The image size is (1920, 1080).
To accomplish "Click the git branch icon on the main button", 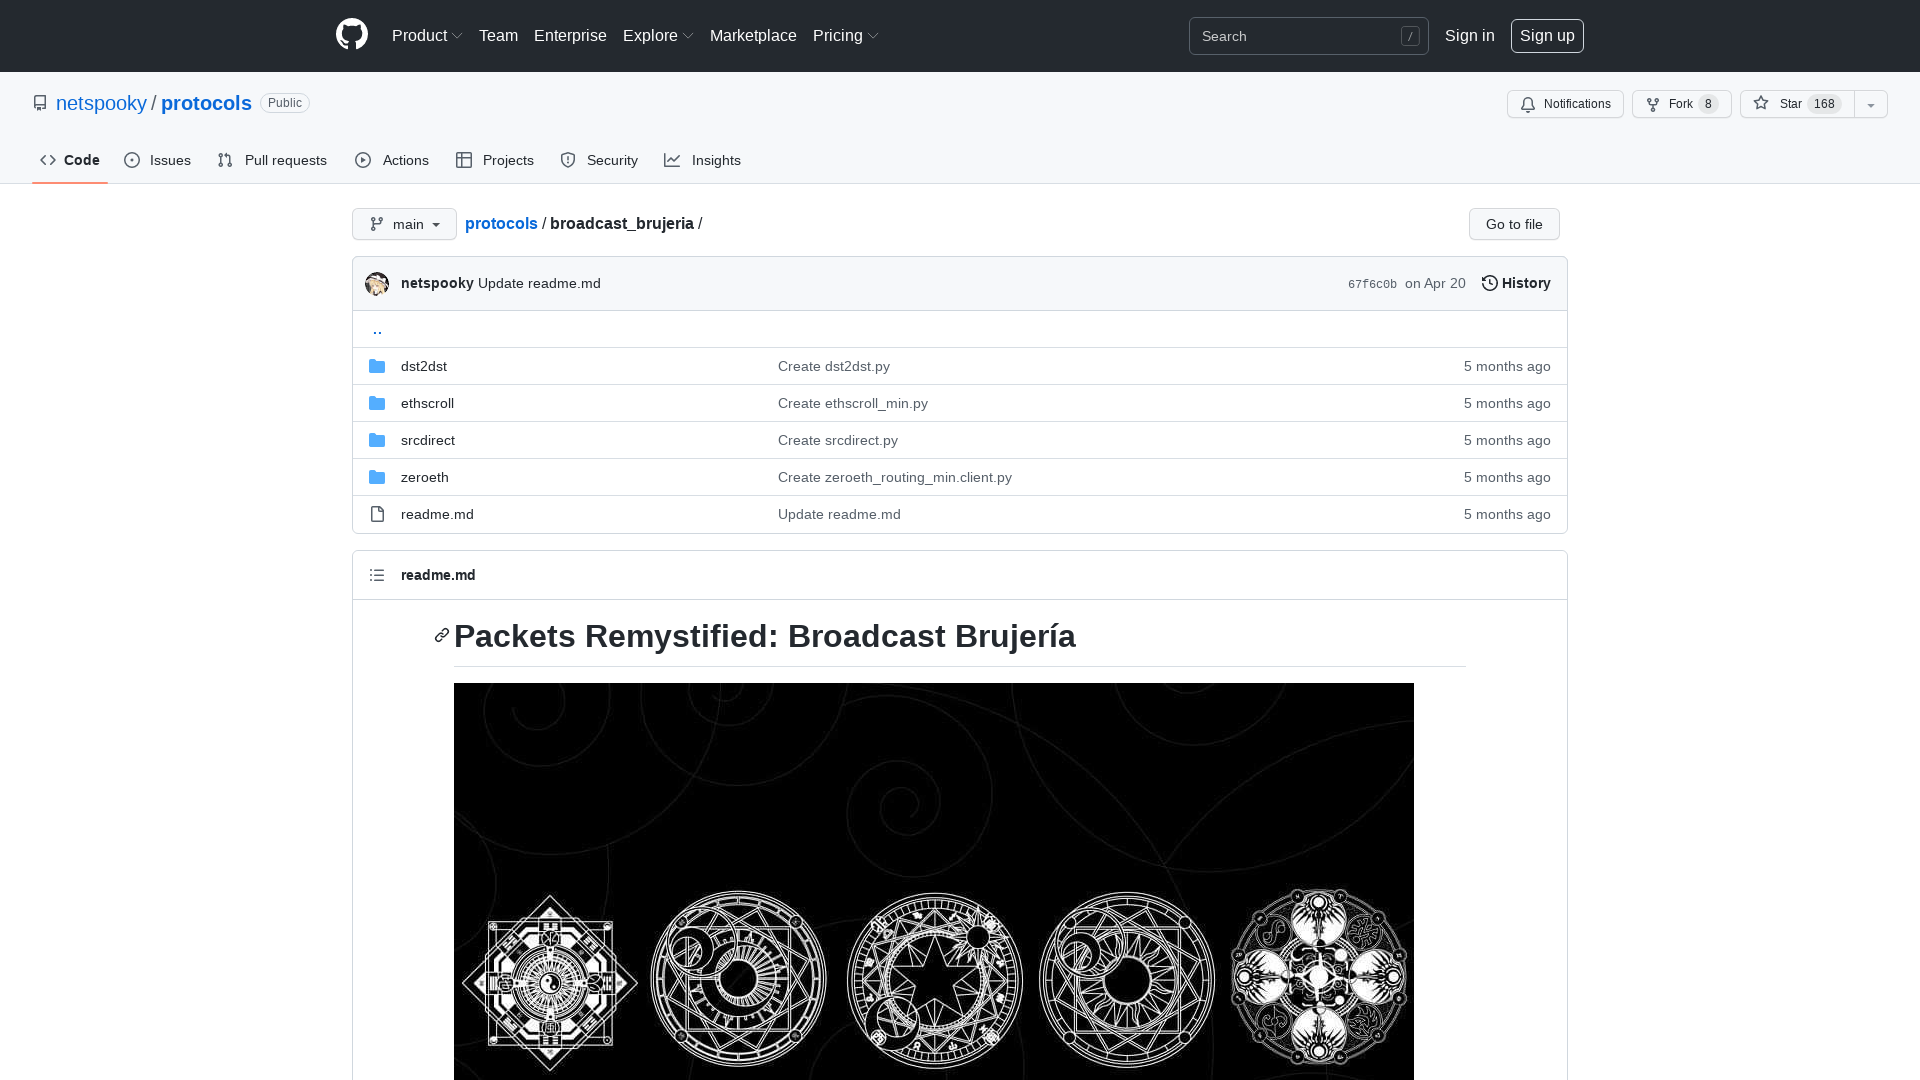I will point(377,224).
